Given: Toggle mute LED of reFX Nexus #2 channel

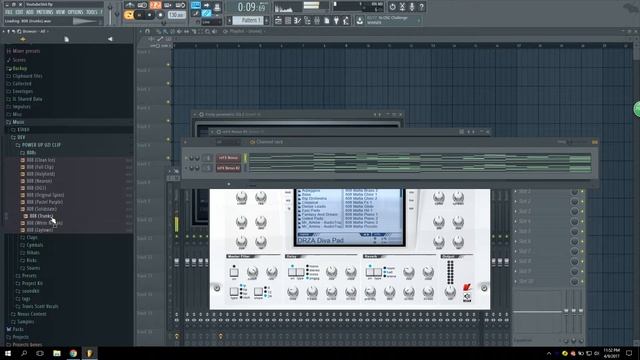Looking at the screenshot, I should pyautogui.click(x=187, y=168).
